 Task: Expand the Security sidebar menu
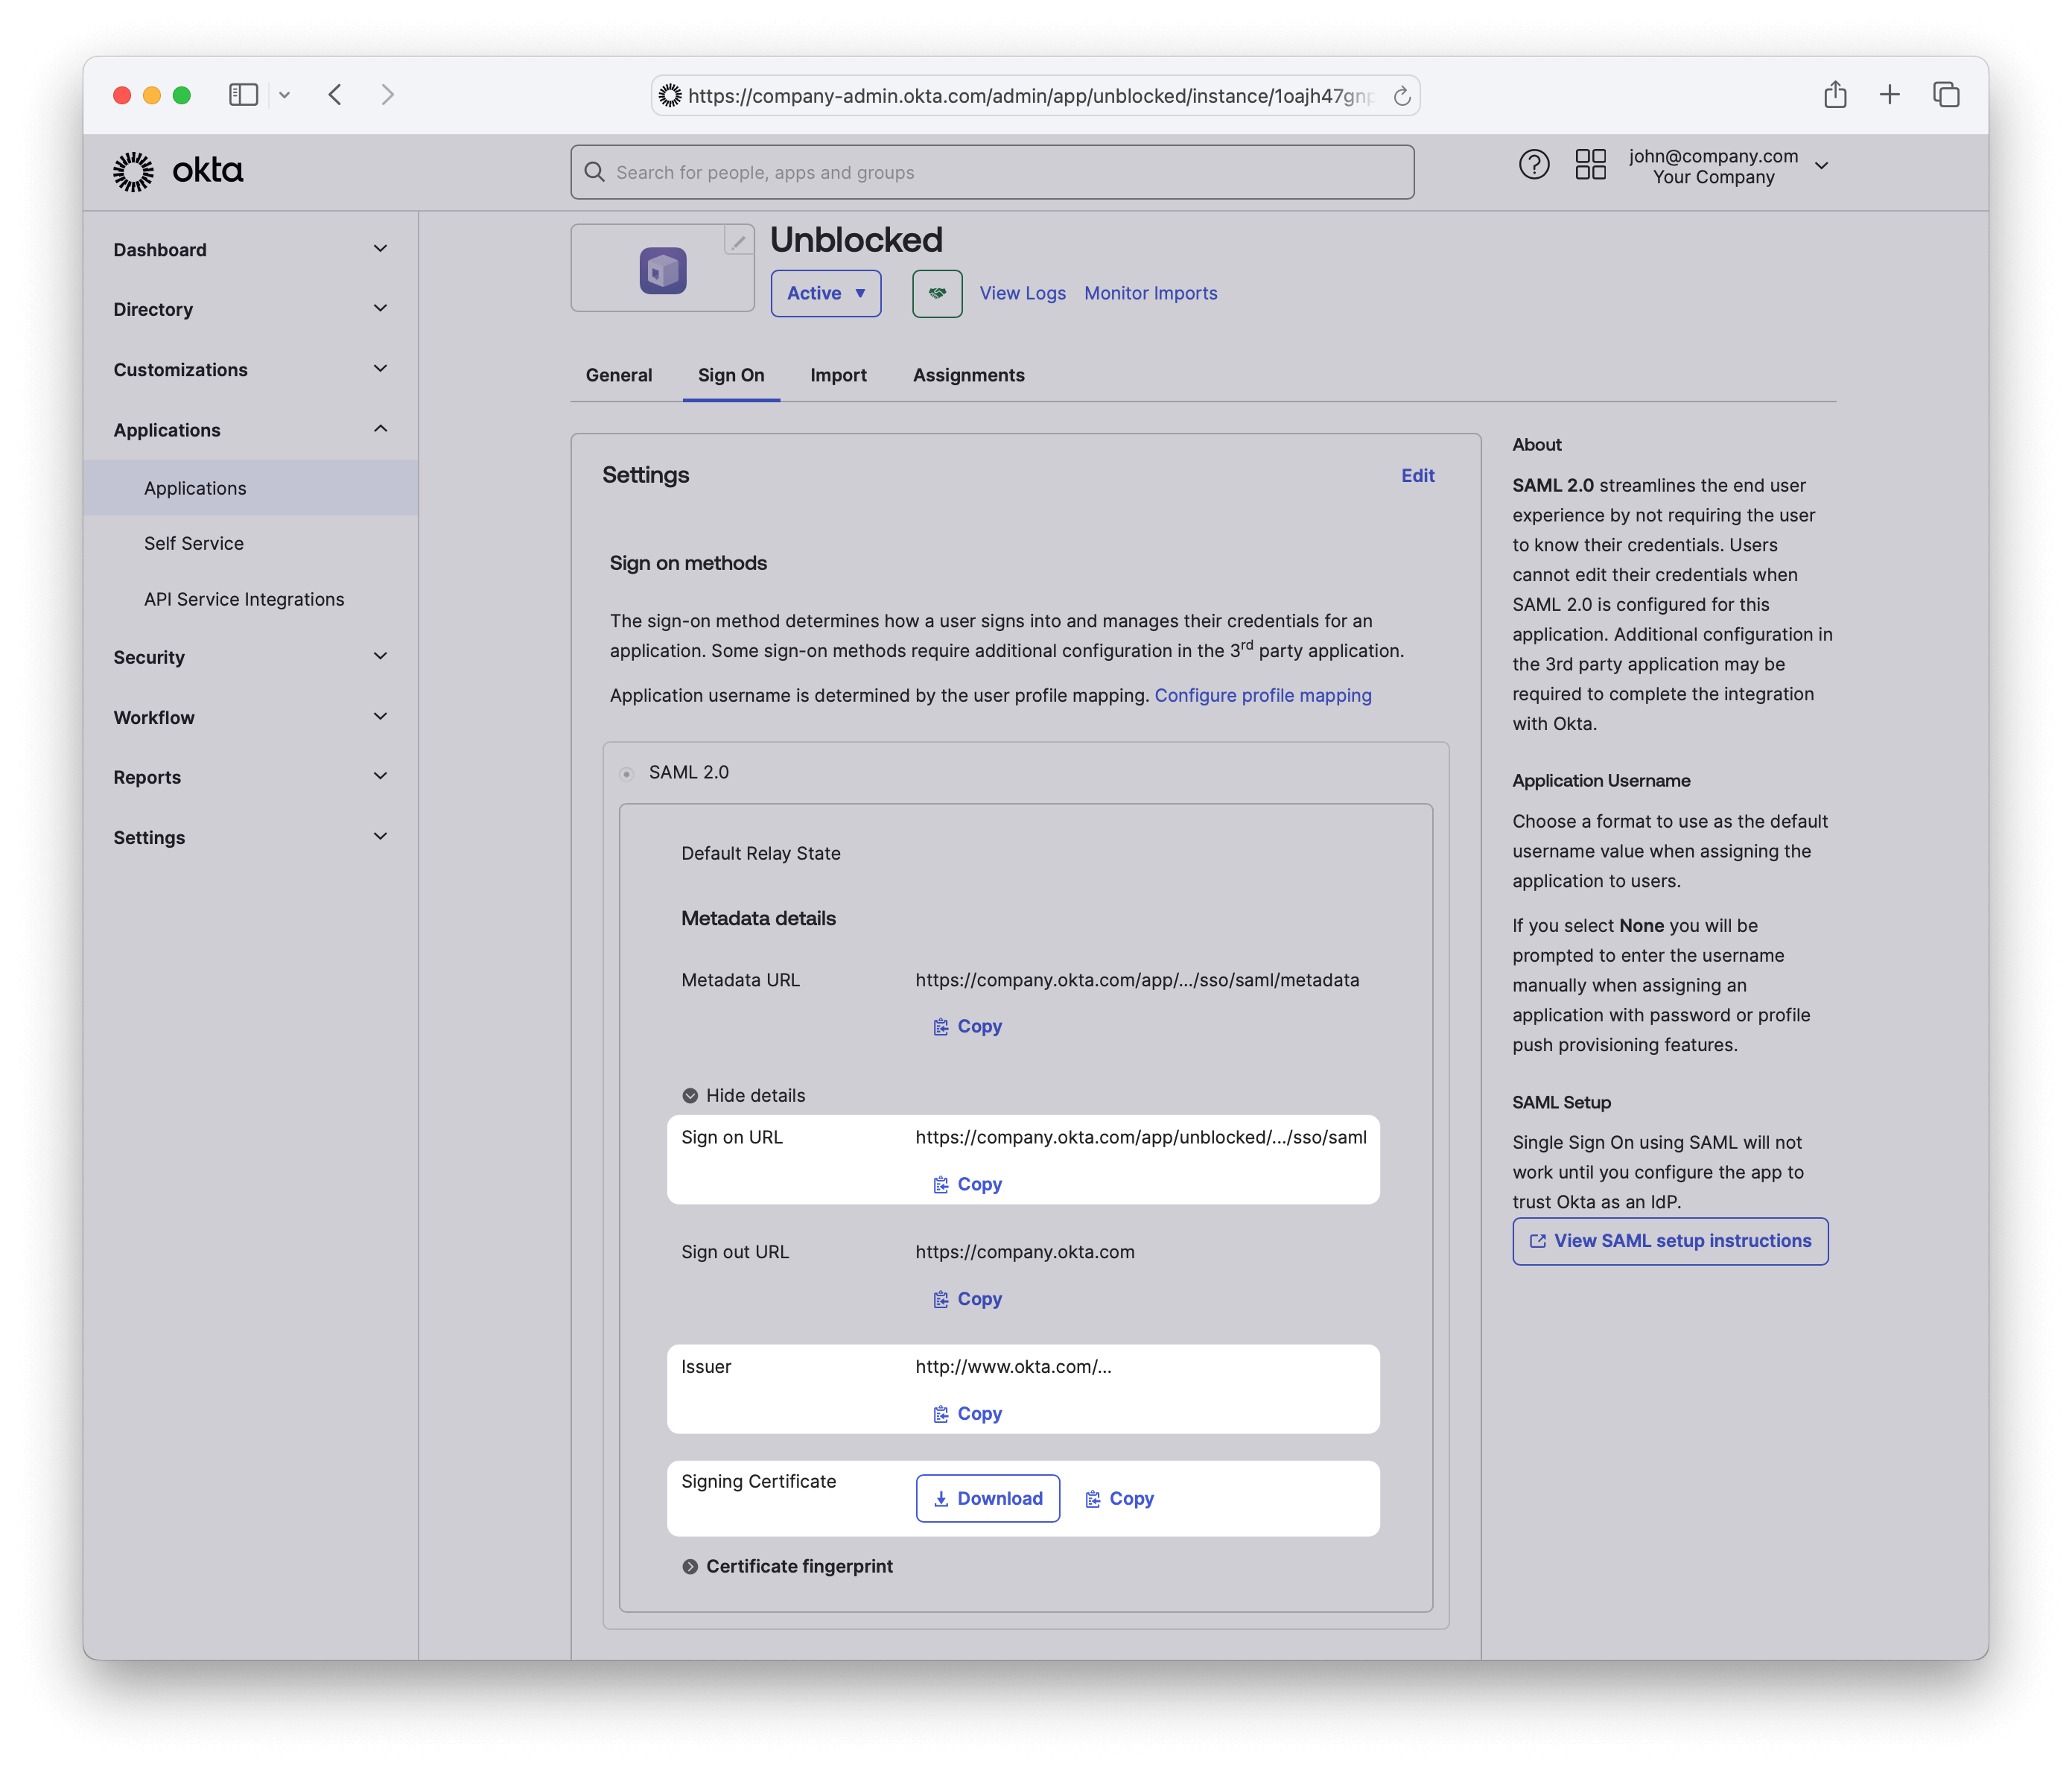pos(250,656)
